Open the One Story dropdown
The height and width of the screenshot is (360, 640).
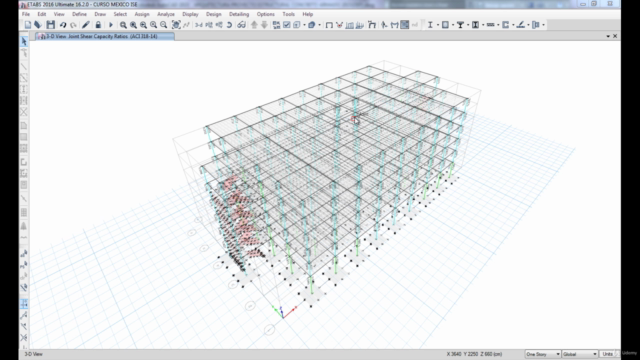click(542, 354)
